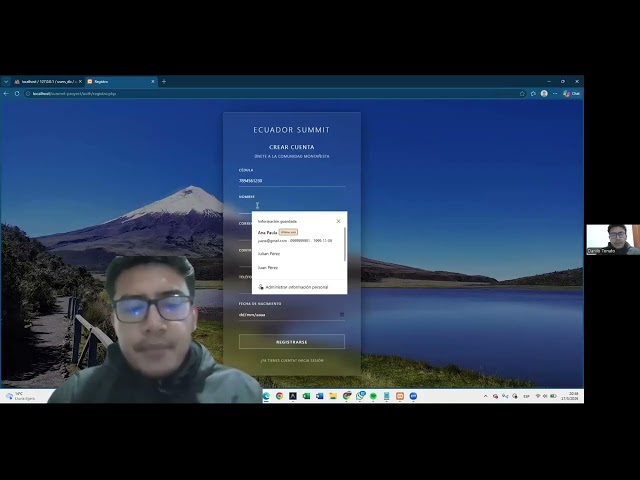Viewport: 640px width, 480px height.
Task: Open the blue round app in taskbar
Action: coord(413,396)
